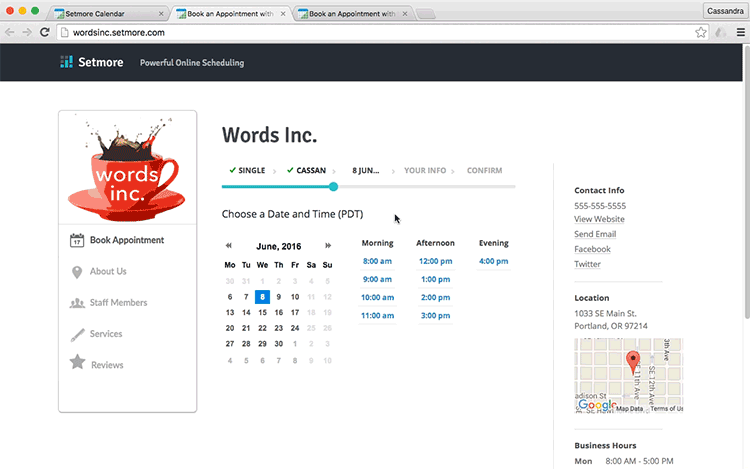Select the 12:00 pm time slot
The height and width of the screenshot is (469, 750).
click(435, 261)
